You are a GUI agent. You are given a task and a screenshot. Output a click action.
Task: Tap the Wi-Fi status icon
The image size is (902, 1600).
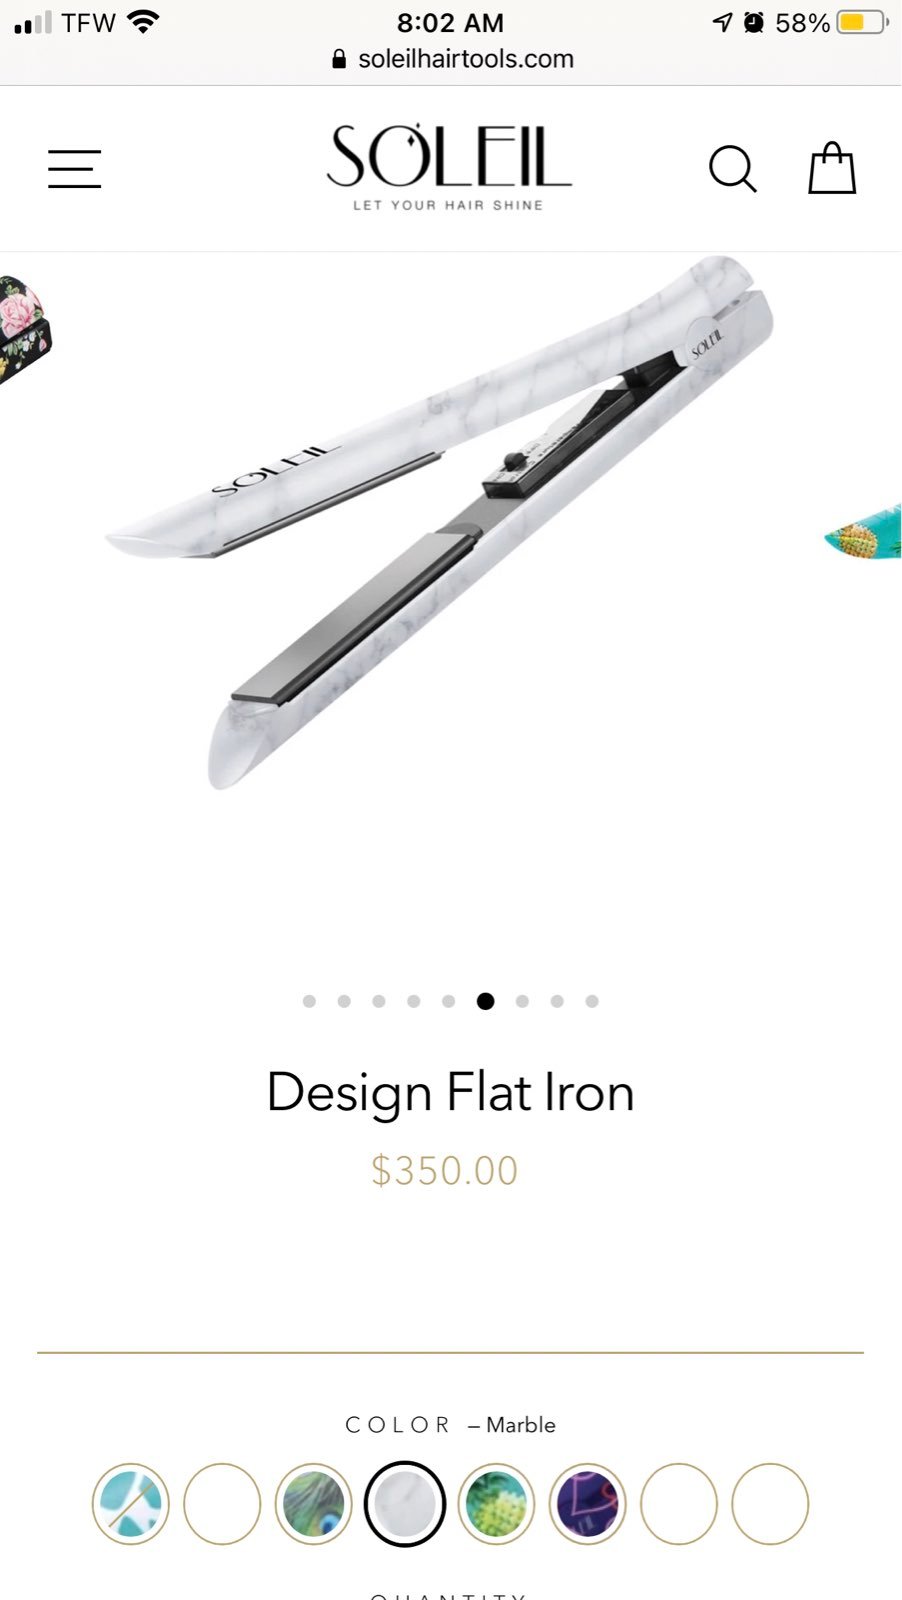(144, 21)
